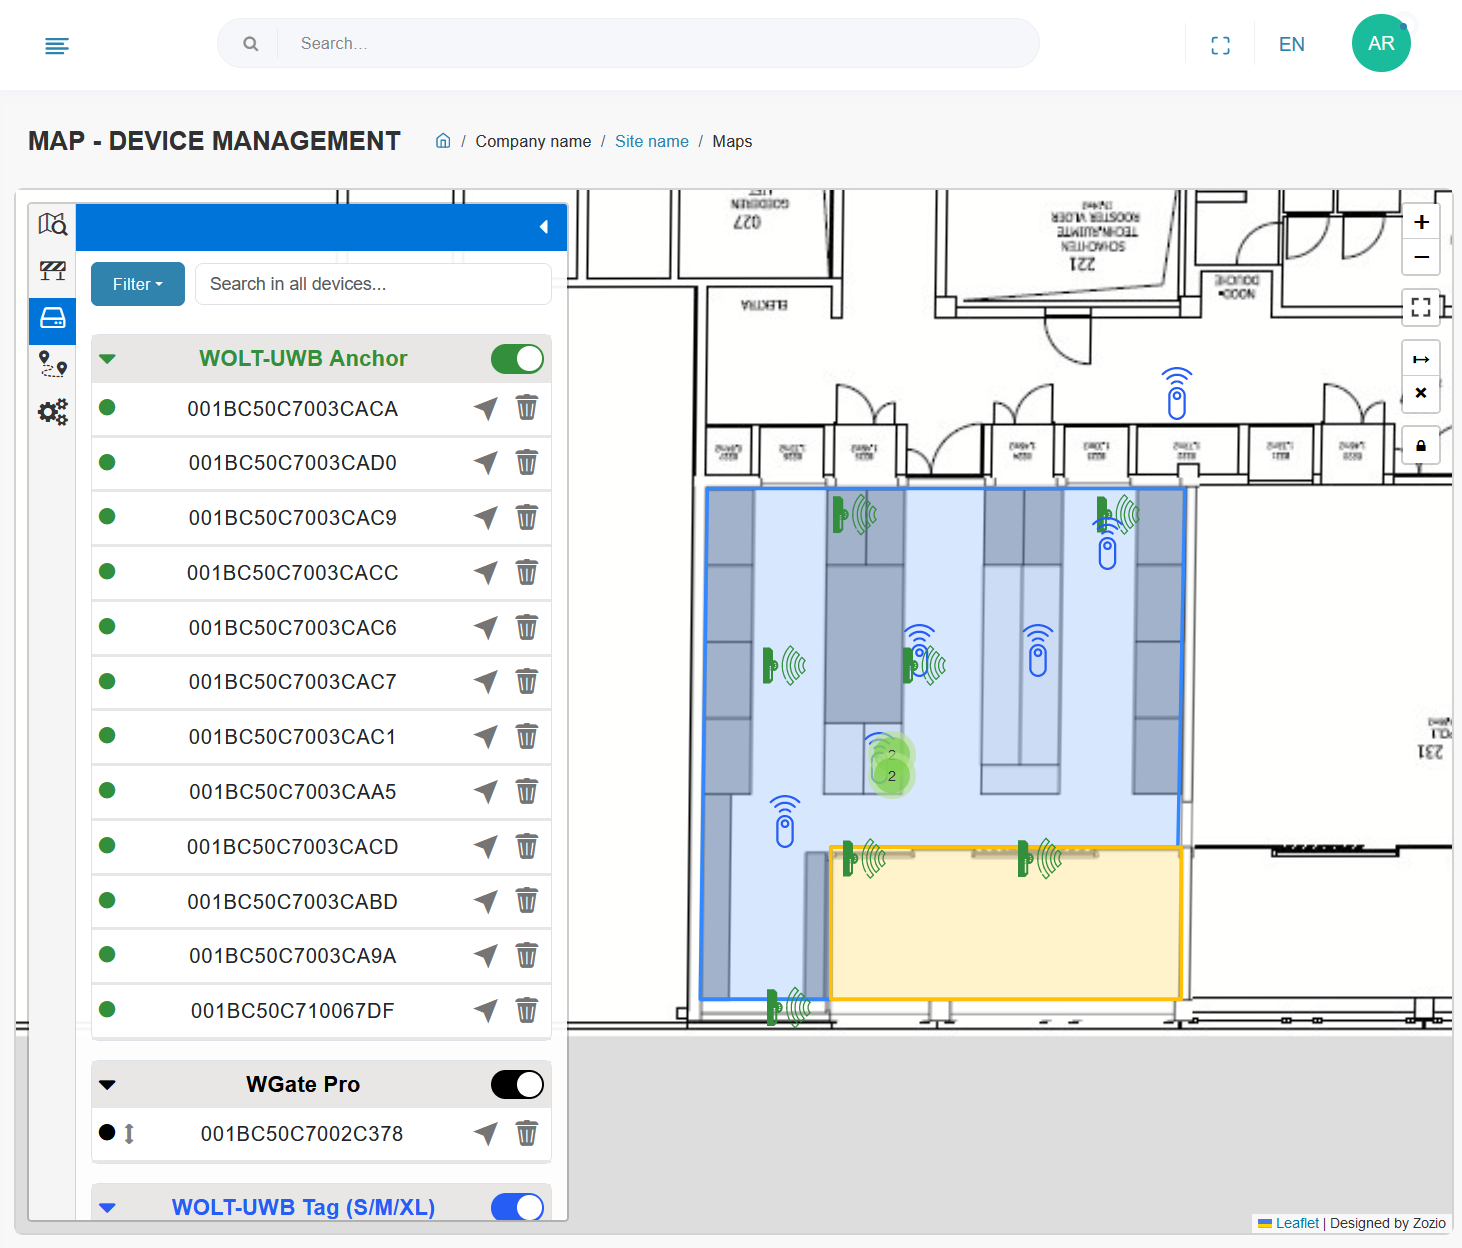The width and height of the screenshot is (1462, 1248).
Task: Locate device 001BC50C7003CA9A on map
Action: 486,956
